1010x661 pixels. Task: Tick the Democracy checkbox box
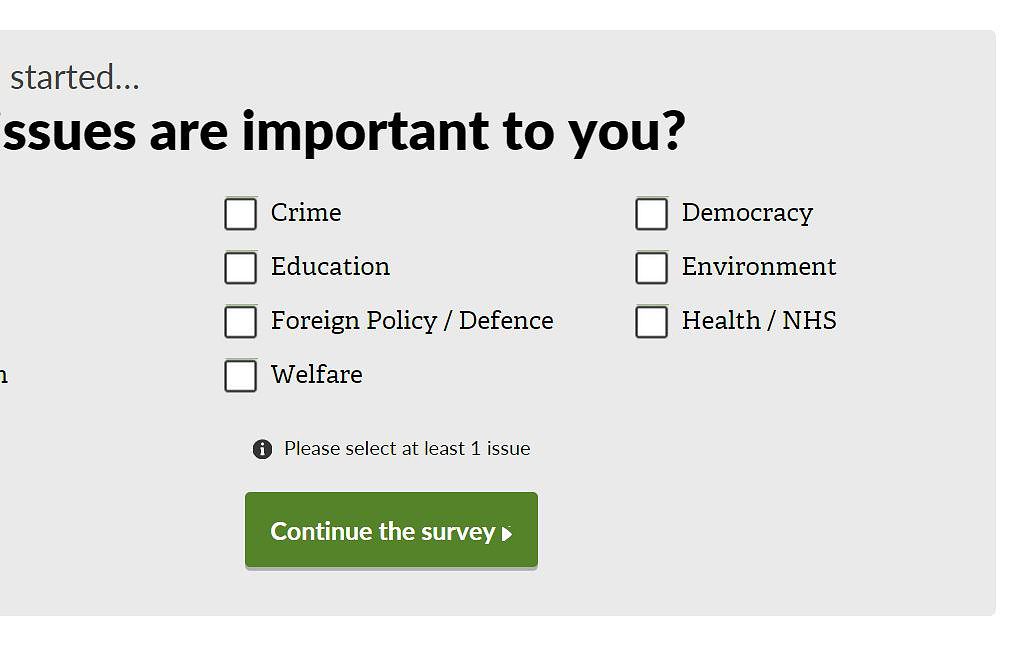[652, 214]
